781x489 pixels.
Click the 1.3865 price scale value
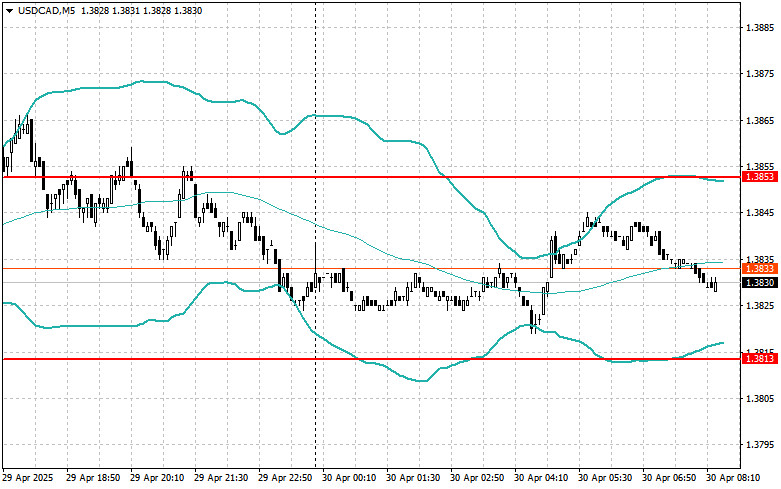[761, 120]
